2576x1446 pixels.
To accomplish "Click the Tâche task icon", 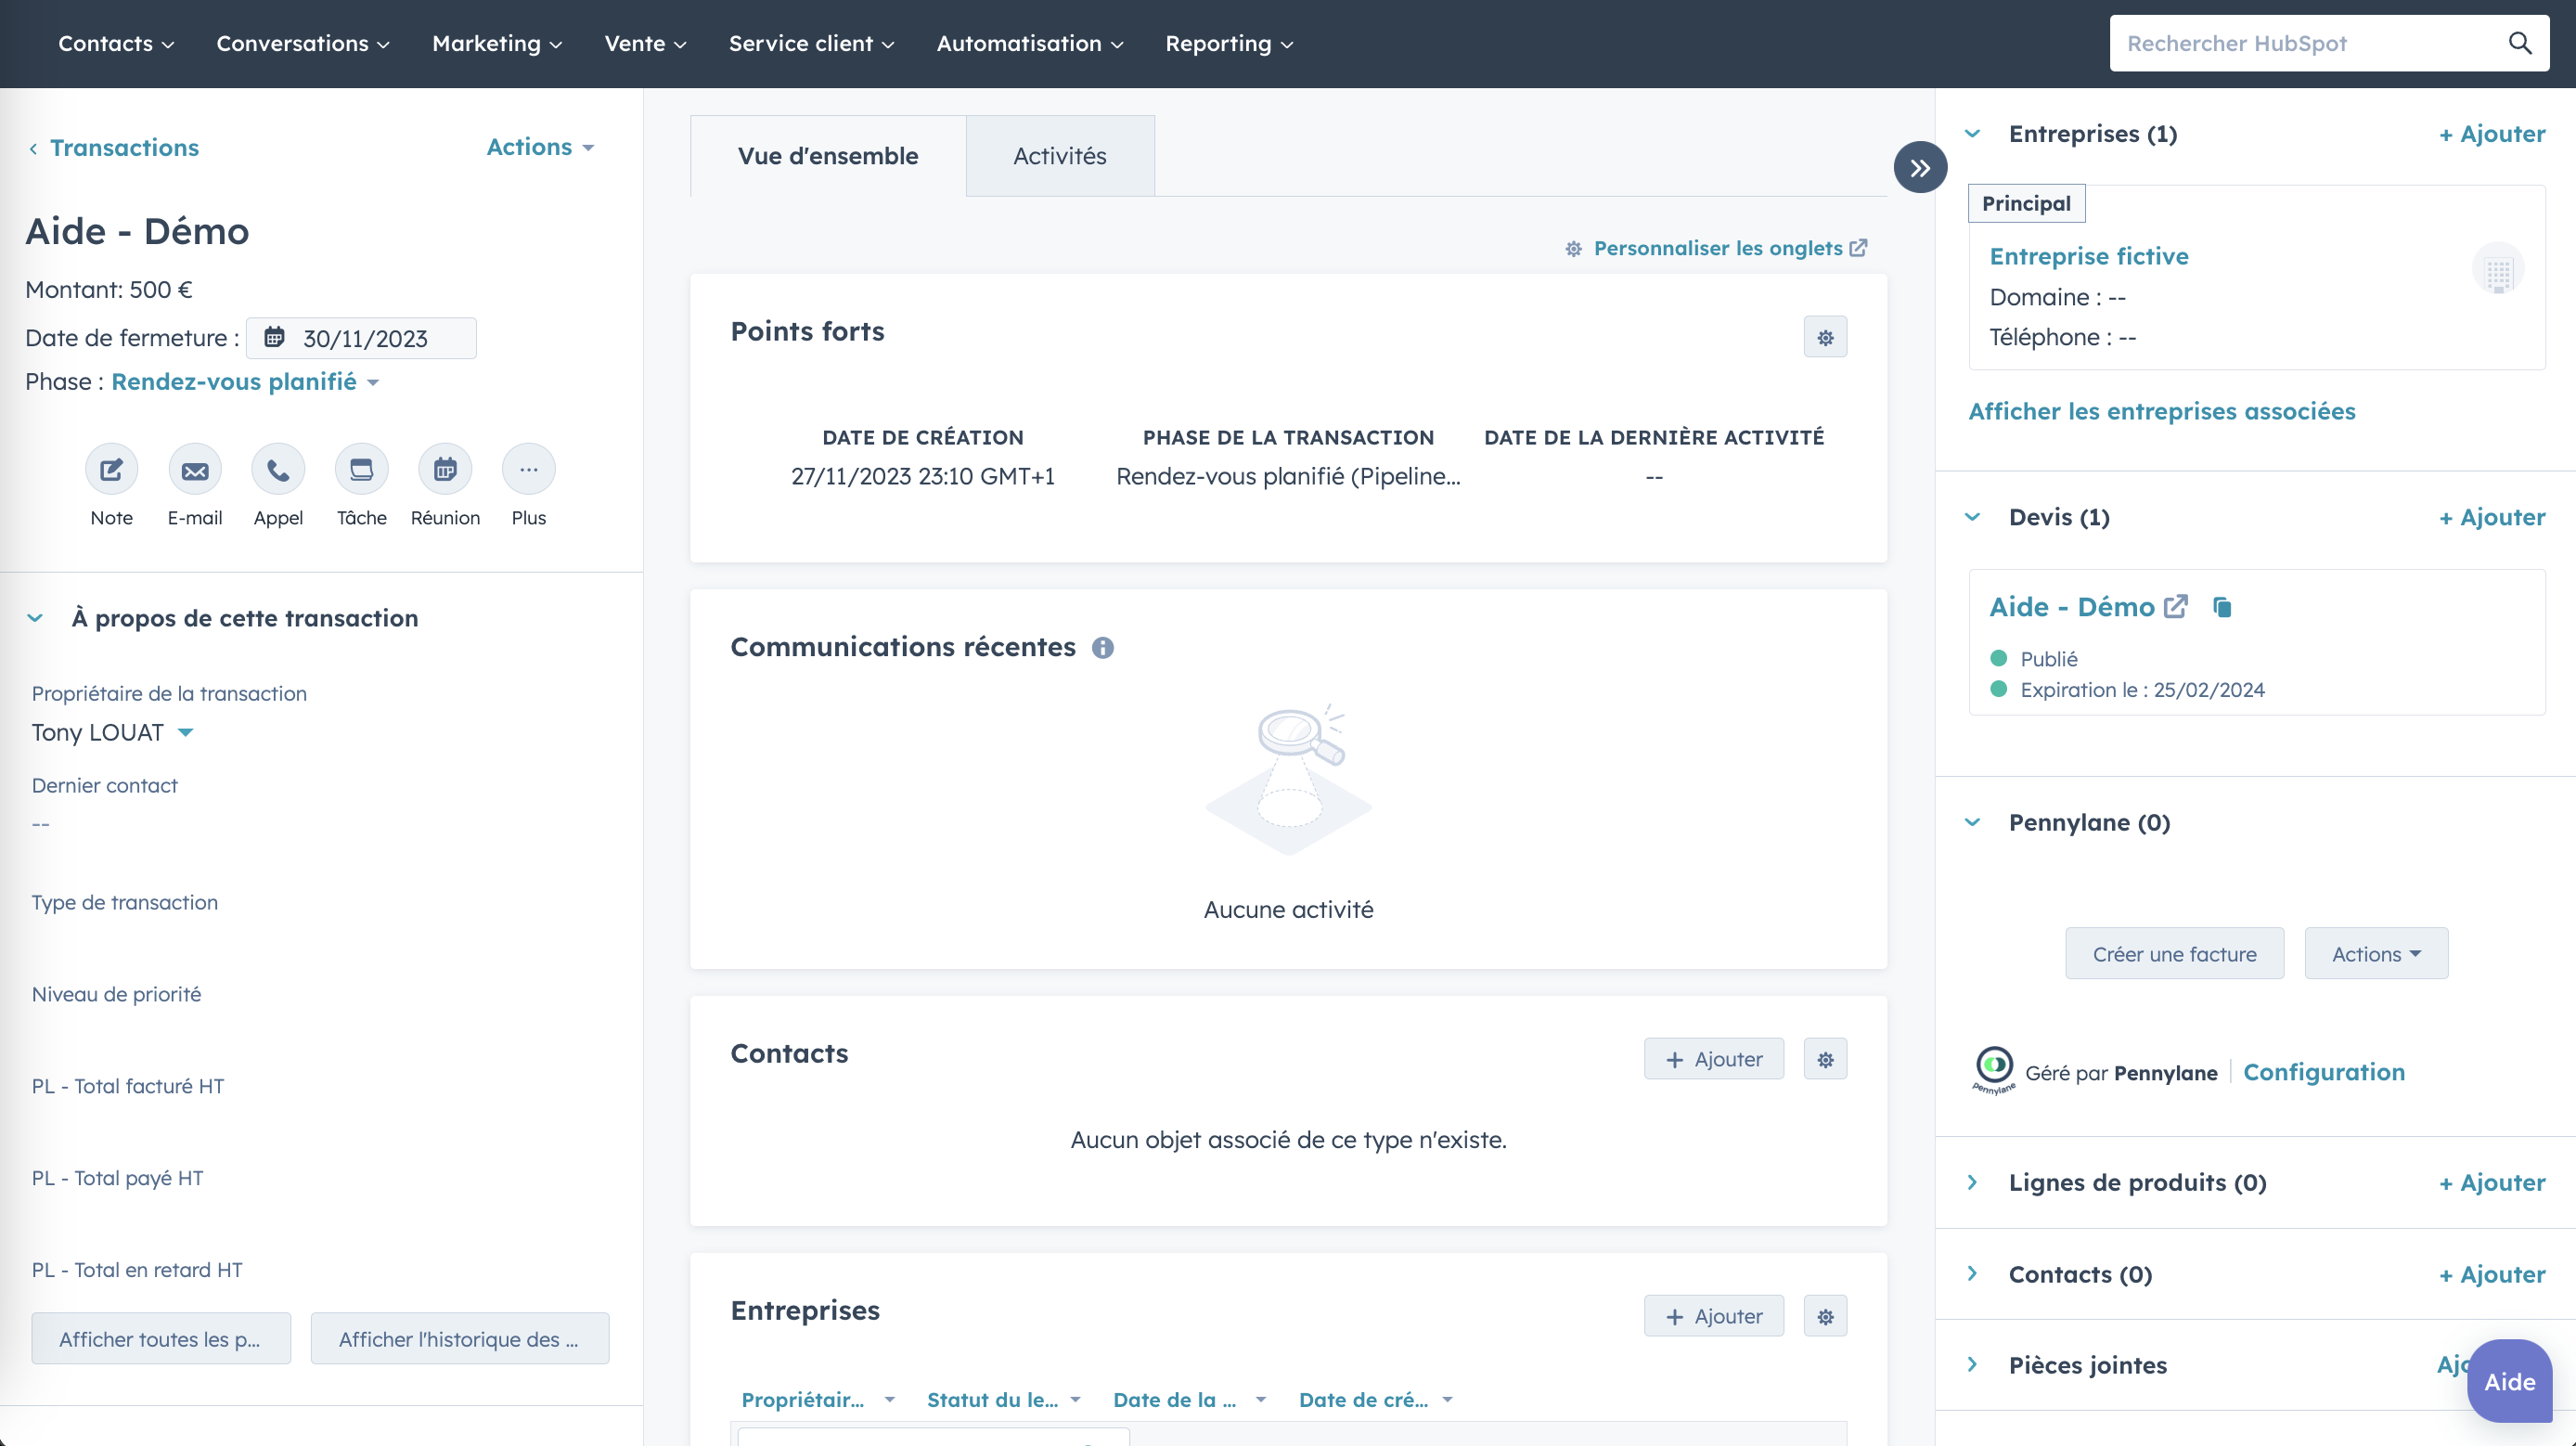I will click(361, 469).
